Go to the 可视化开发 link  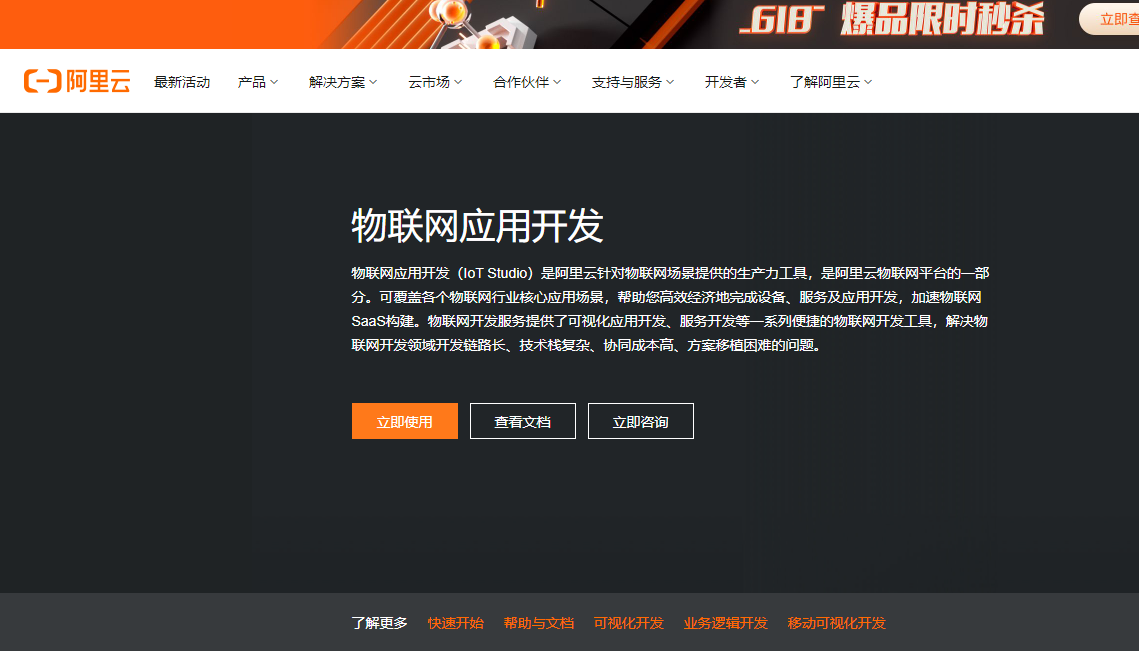coord(628,623)
